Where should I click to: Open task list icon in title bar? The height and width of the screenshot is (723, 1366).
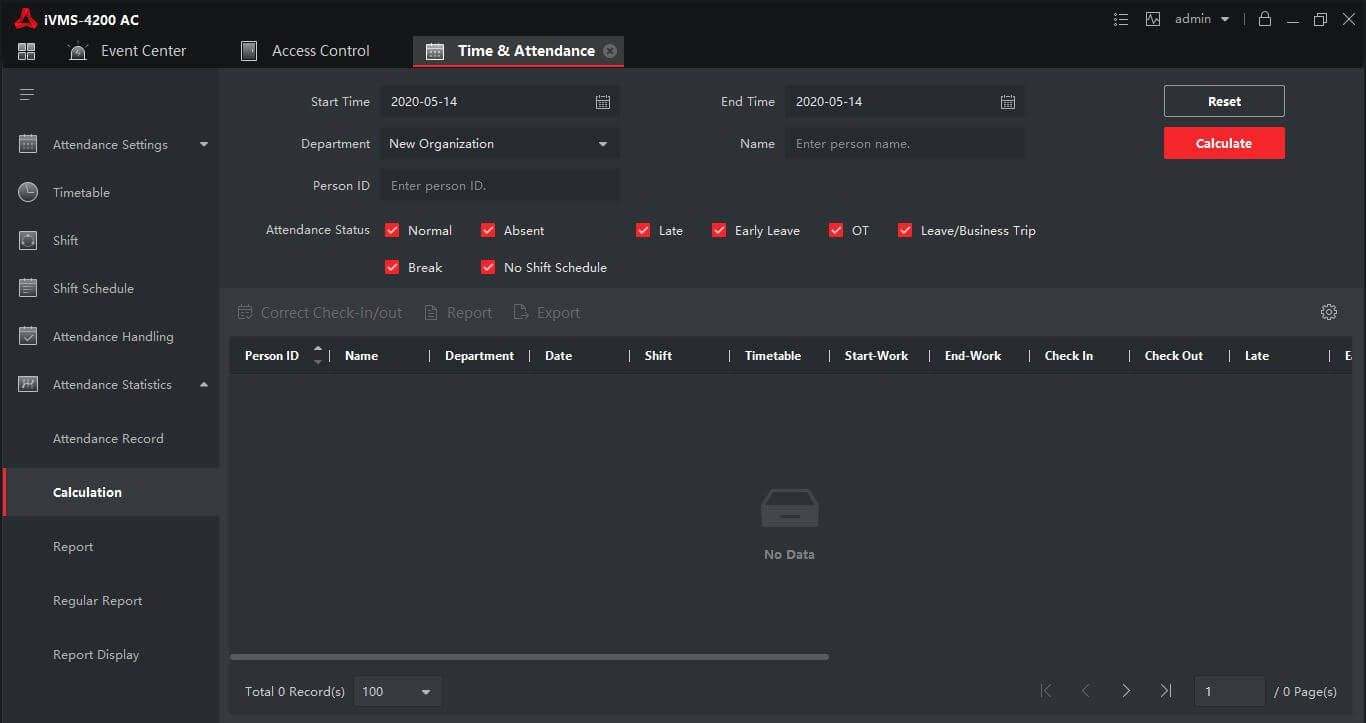click(x=1121, y=19)
